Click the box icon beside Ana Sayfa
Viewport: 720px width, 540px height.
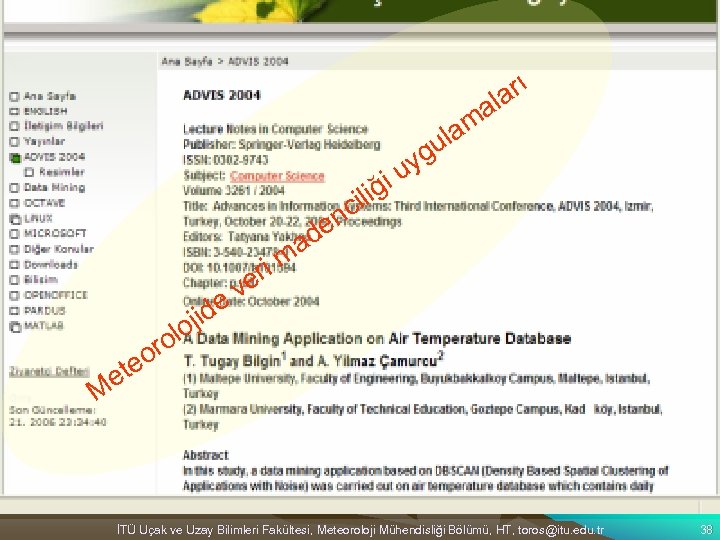click(14, 96)
